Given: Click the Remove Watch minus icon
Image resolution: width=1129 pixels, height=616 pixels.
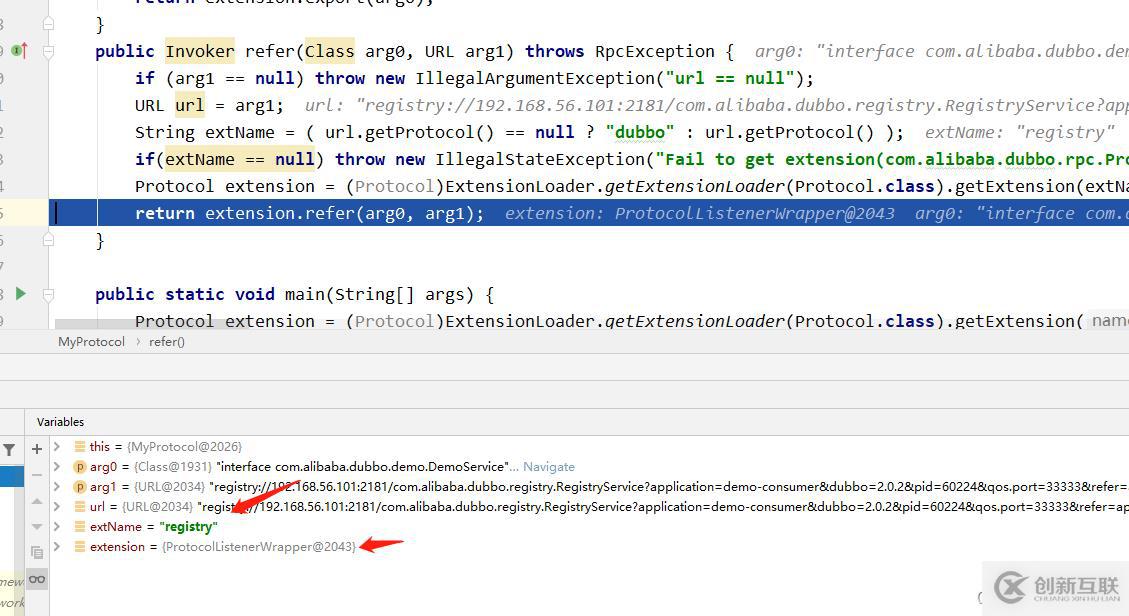Looking at the screenshot, I should click(x=37, y=474).
